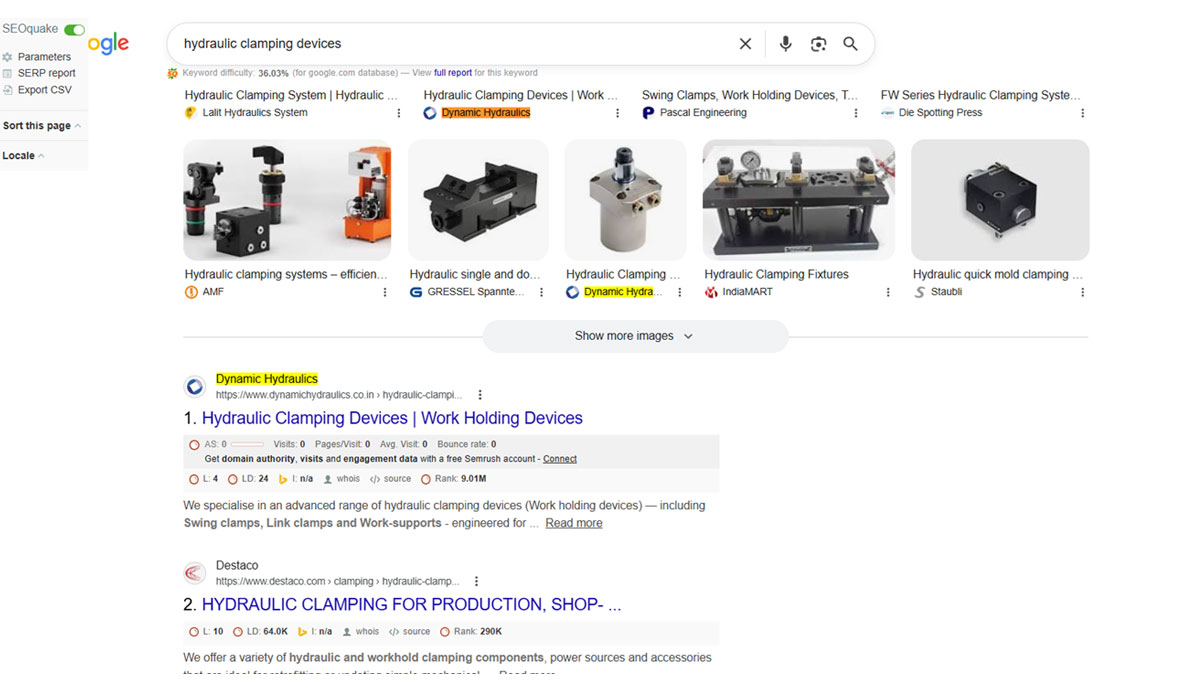Click the Rank: 9.01M value
Viewport: 1200px width, 699px height.
(454, 479)
